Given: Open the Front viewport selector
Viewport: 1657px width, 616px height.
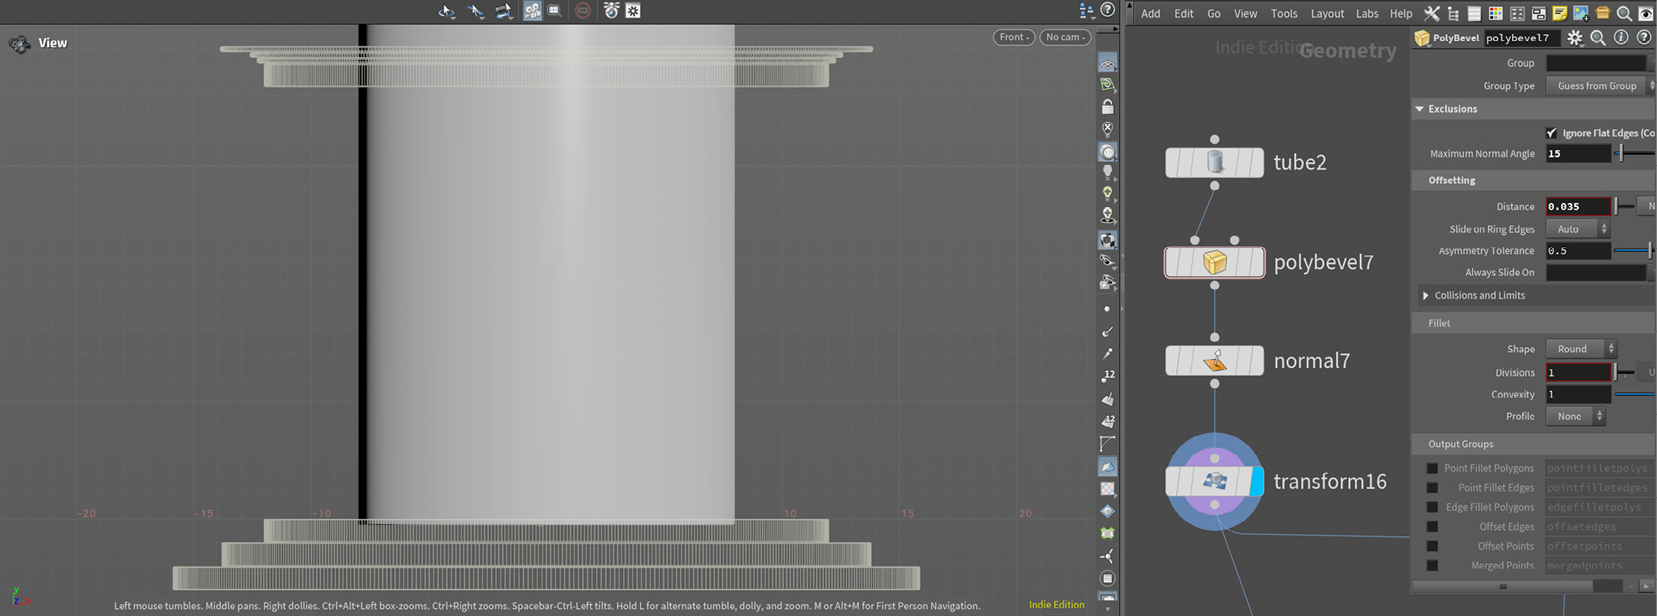Looking at the screenshot, I should 1015,37.
